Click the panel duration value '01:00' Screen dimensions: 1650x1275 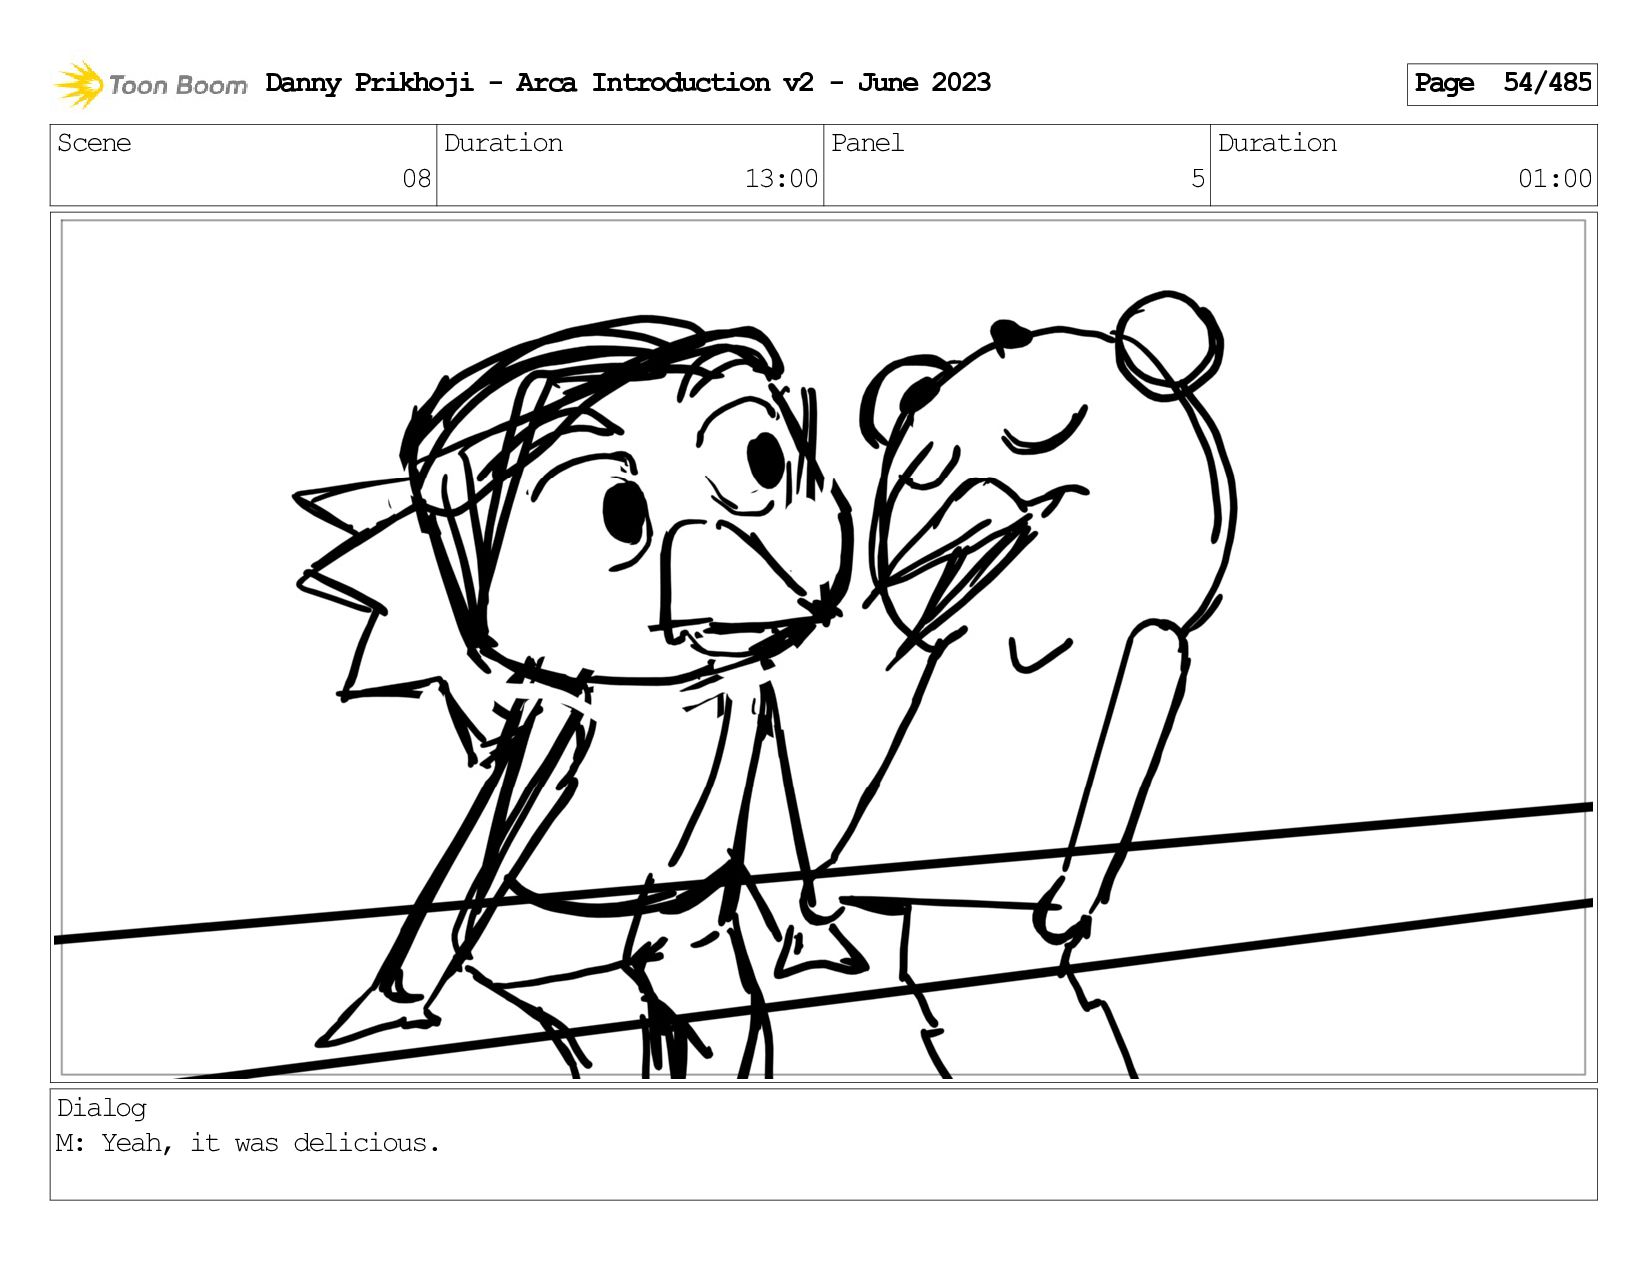1555,179
